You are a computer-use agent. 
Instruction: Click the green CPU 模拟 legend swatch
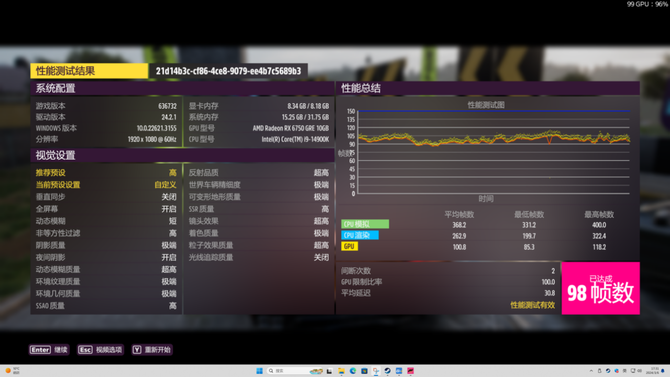pos(365,224)
